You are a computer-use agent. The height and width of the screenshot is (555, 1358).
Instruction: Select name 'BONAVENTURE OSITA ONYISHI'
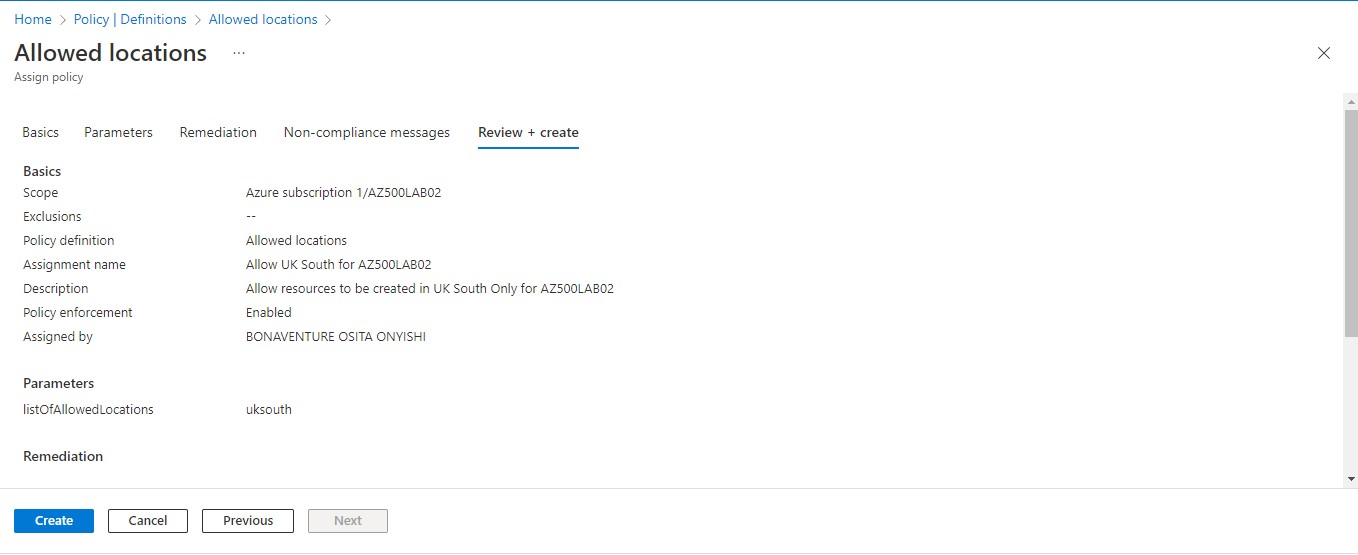click(x=336, y=337)
